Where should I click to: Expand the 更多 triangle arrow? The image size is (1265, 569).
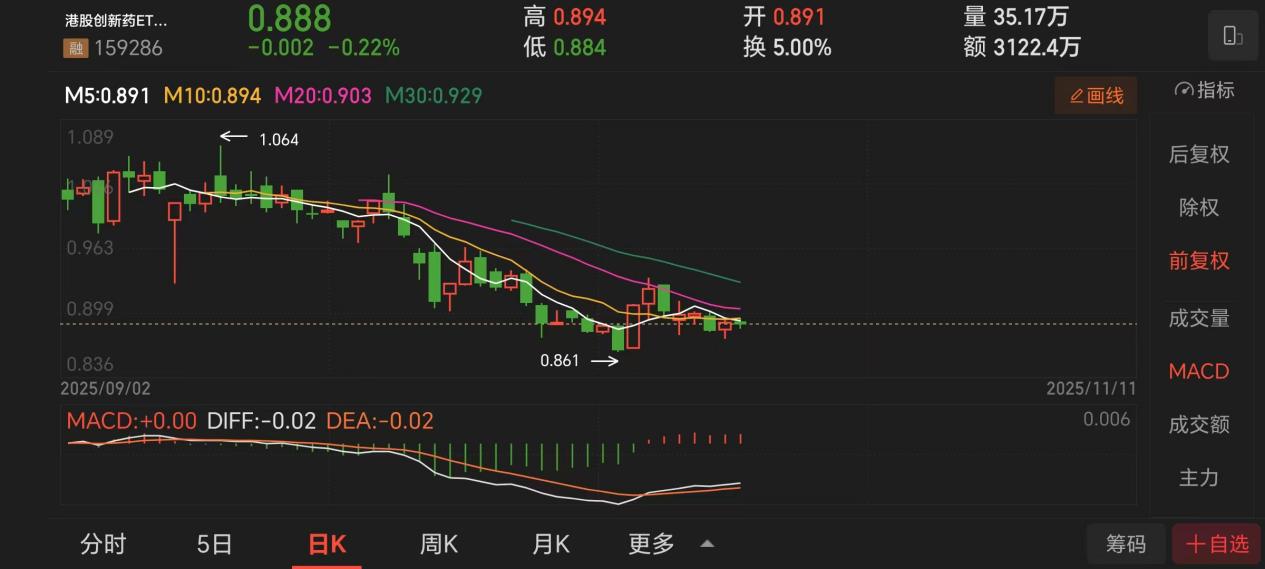(x=707, y=544)
